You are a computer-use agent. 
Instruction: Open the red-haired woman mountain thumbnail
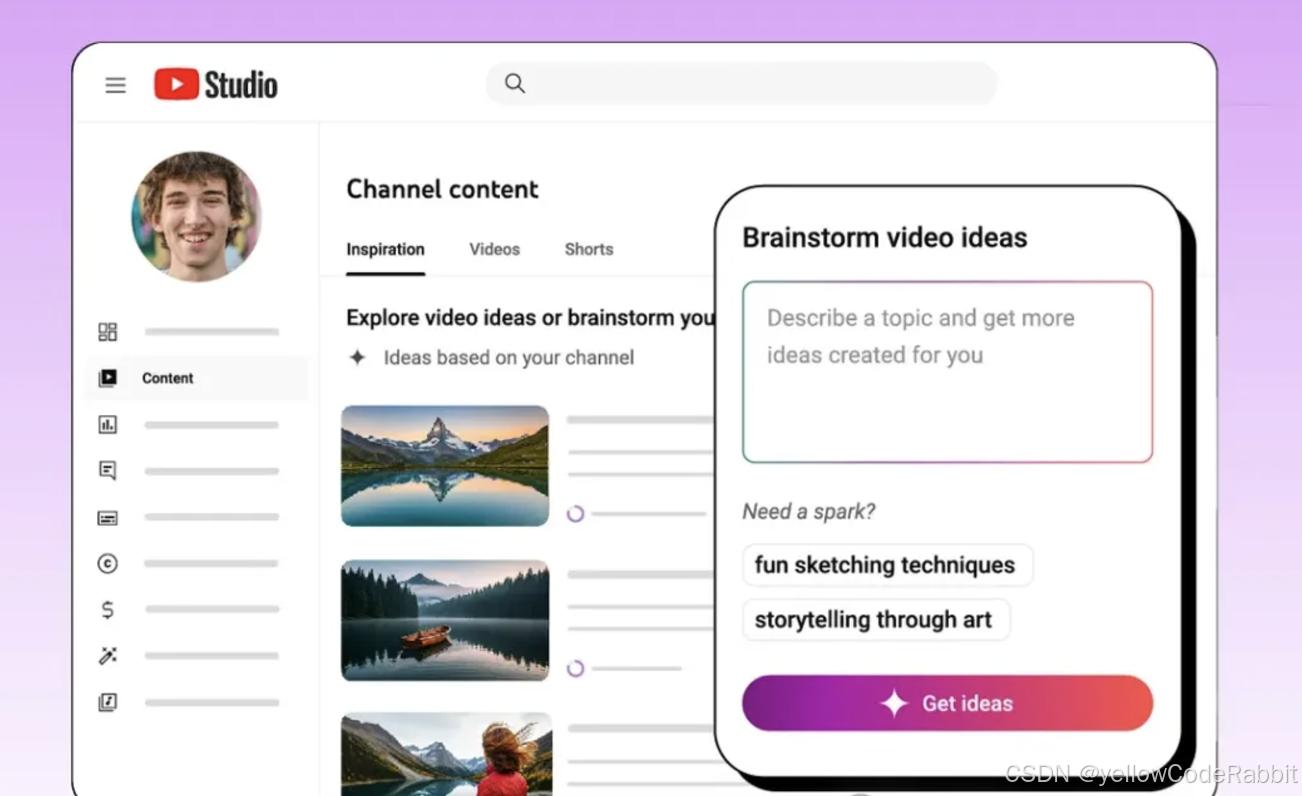coord(445,754)
